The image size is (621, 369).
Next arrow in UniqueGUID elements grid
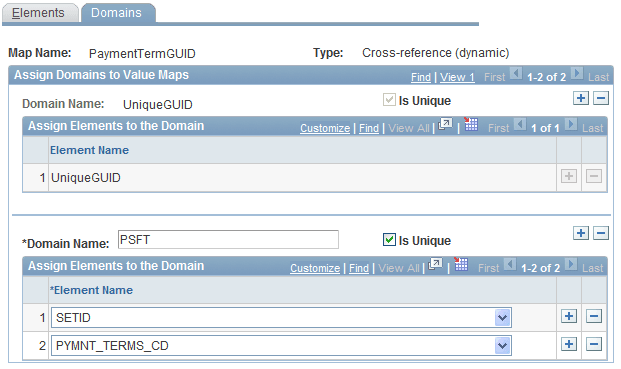pyautogui.click(x=571, y=125)
